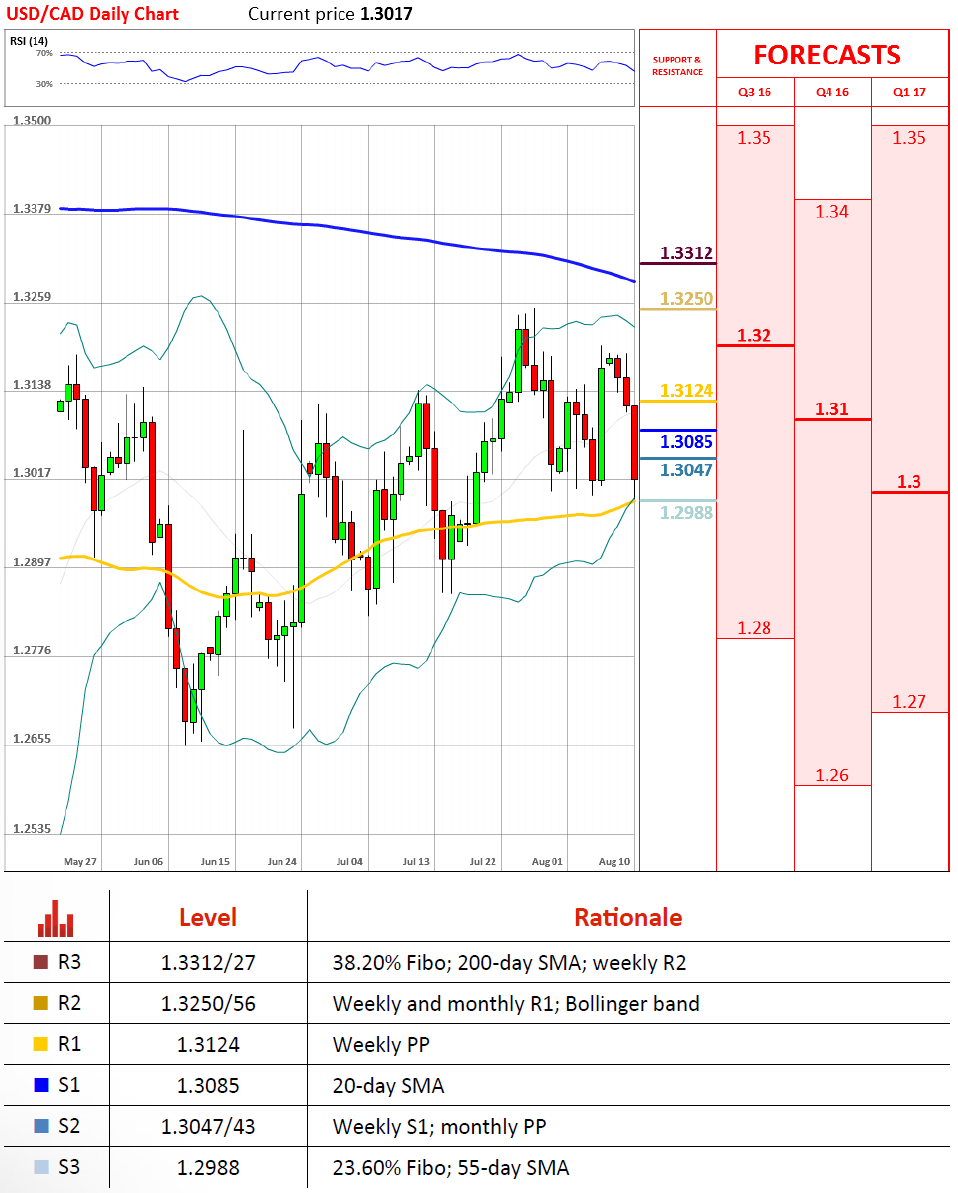958x1193 pixels.
Task: Click the Weekly PP rationale
Action: click(381, 1045)
